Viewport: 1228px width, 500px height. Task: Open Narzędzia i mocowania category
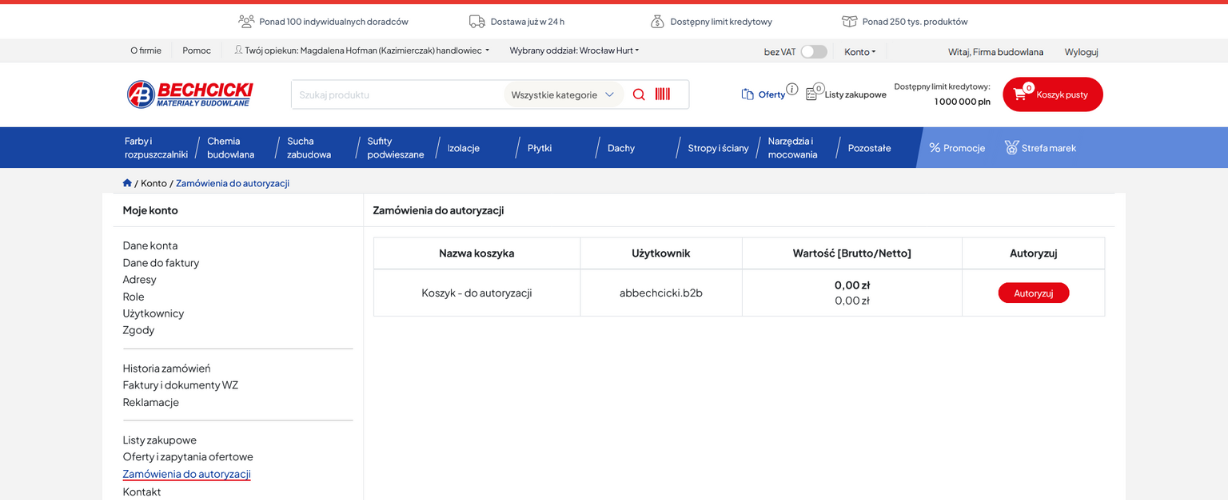click(x=793, y=148)
